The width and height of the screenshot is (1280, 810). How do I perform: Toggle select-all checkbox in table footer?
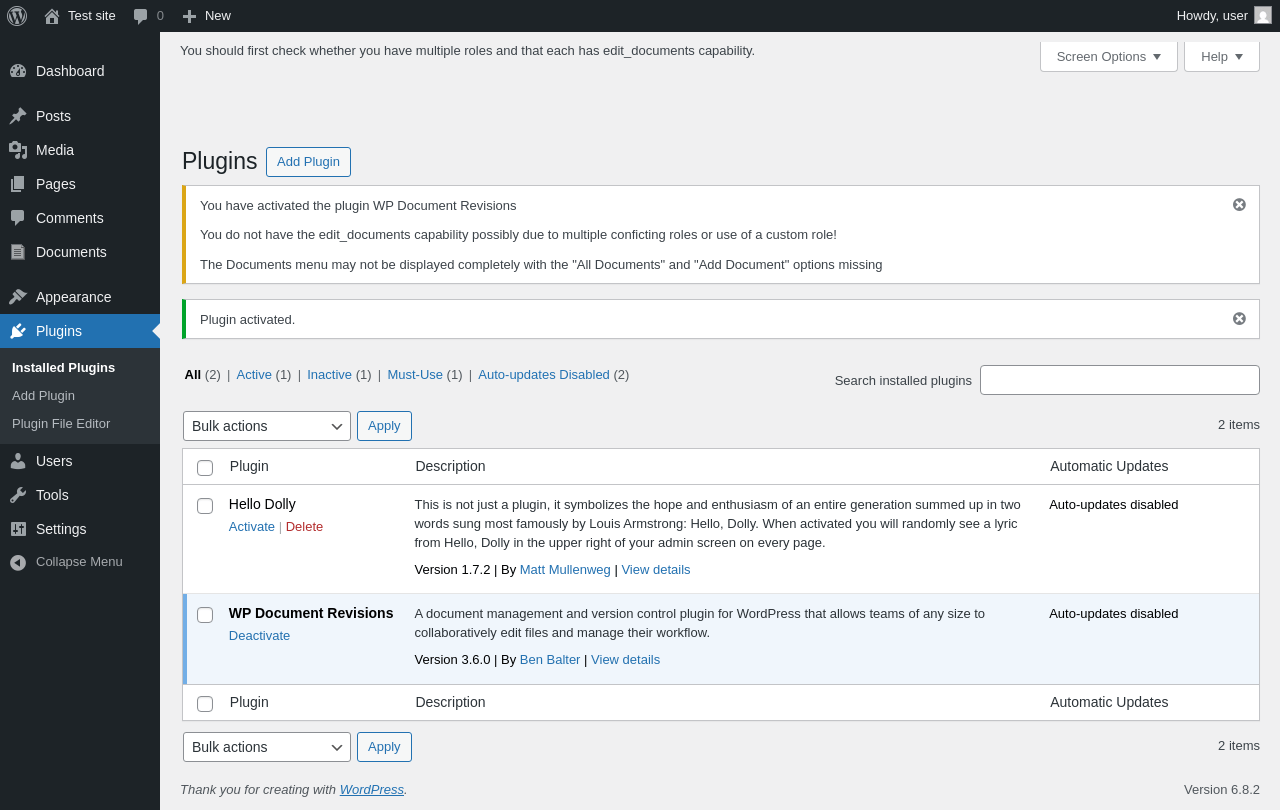click(205, 704)
